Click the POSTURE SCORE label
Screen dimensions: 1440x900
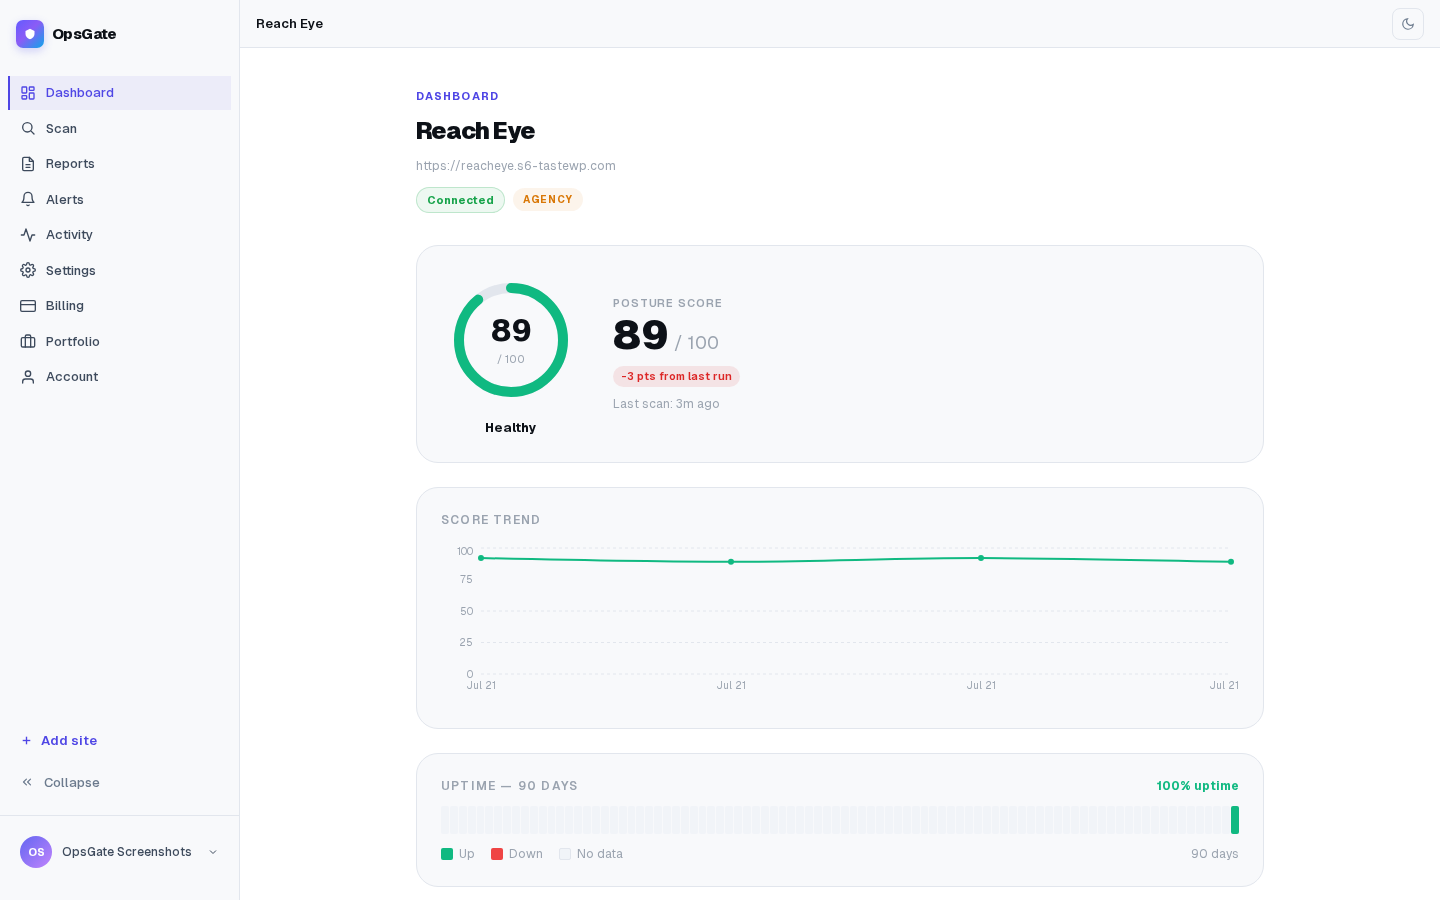tap(667, 303)
